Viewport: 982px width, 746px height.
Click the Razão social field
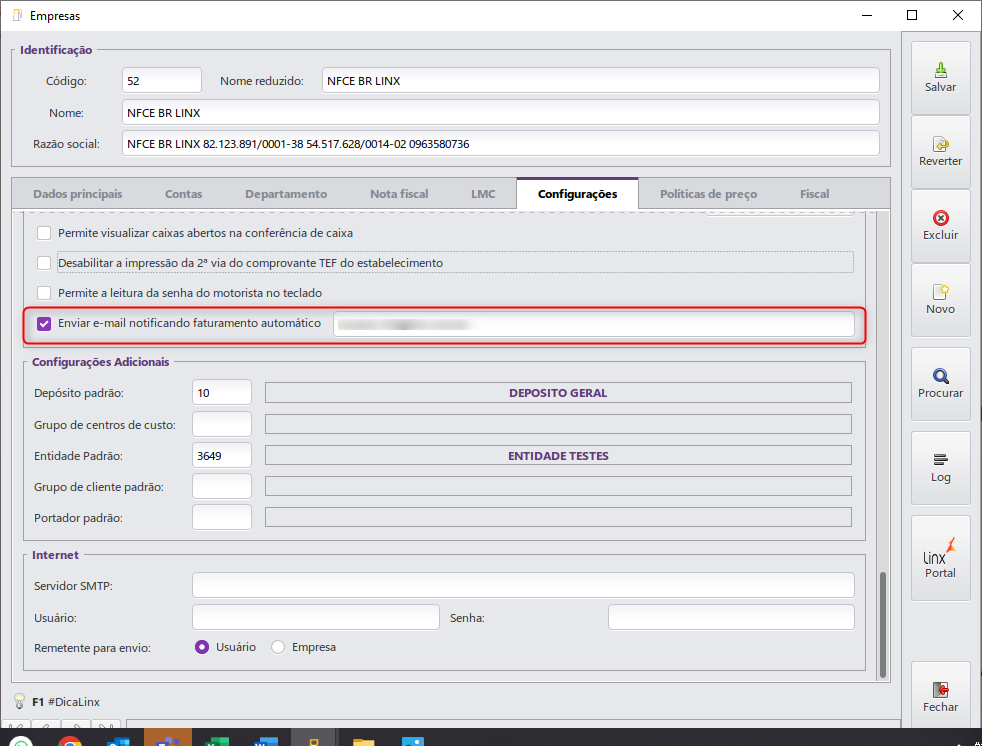(500, 144)
